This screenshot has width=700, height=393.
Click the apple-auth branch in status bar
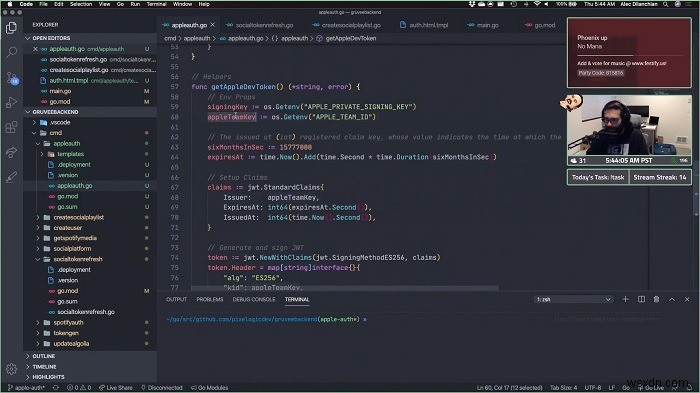tap(26, 388)
